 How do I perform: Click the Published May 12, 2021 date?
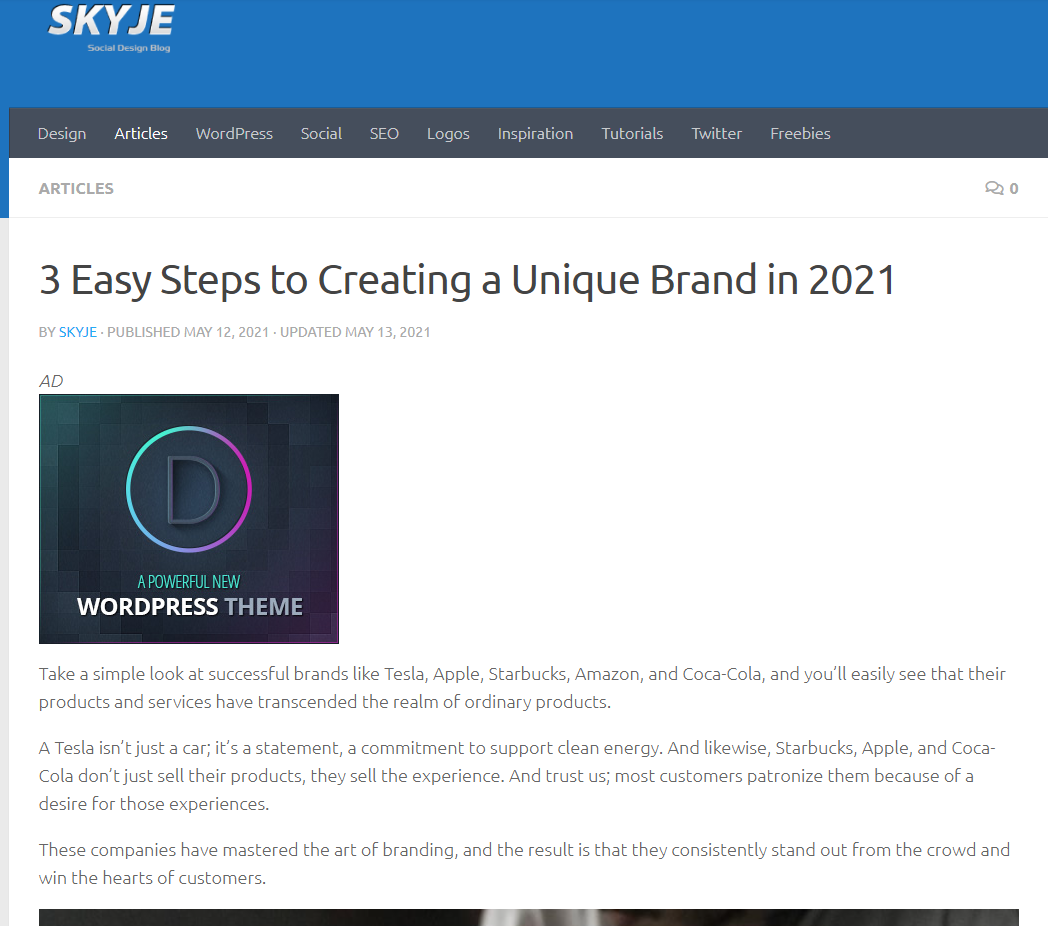[188, 332]
